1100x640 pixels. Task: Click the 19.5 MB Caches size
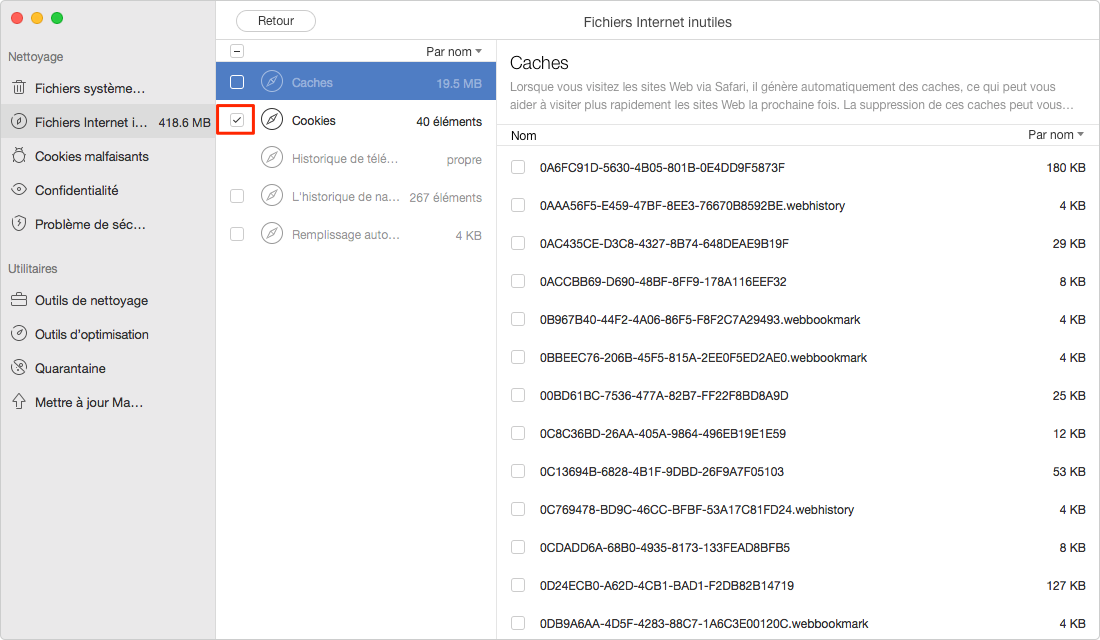[x=459, y=83]
